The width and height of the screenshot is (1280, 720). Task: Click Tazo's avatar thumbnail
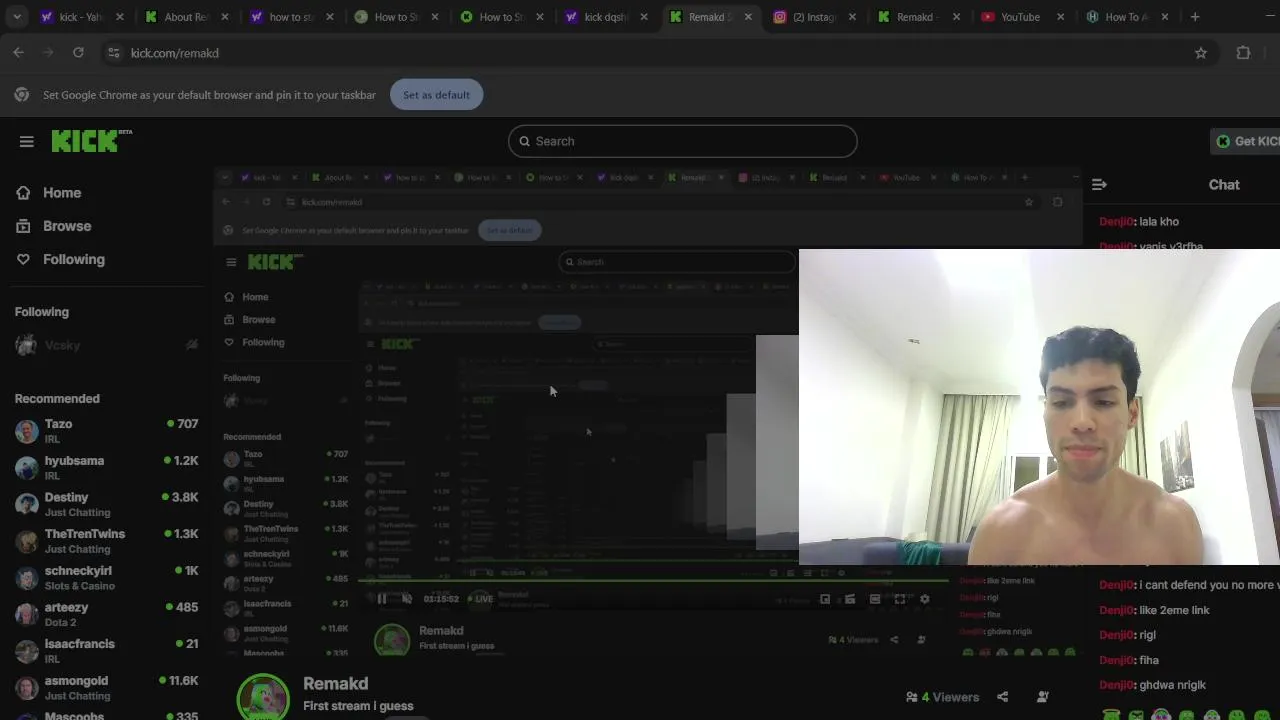(x=27, y=431)
